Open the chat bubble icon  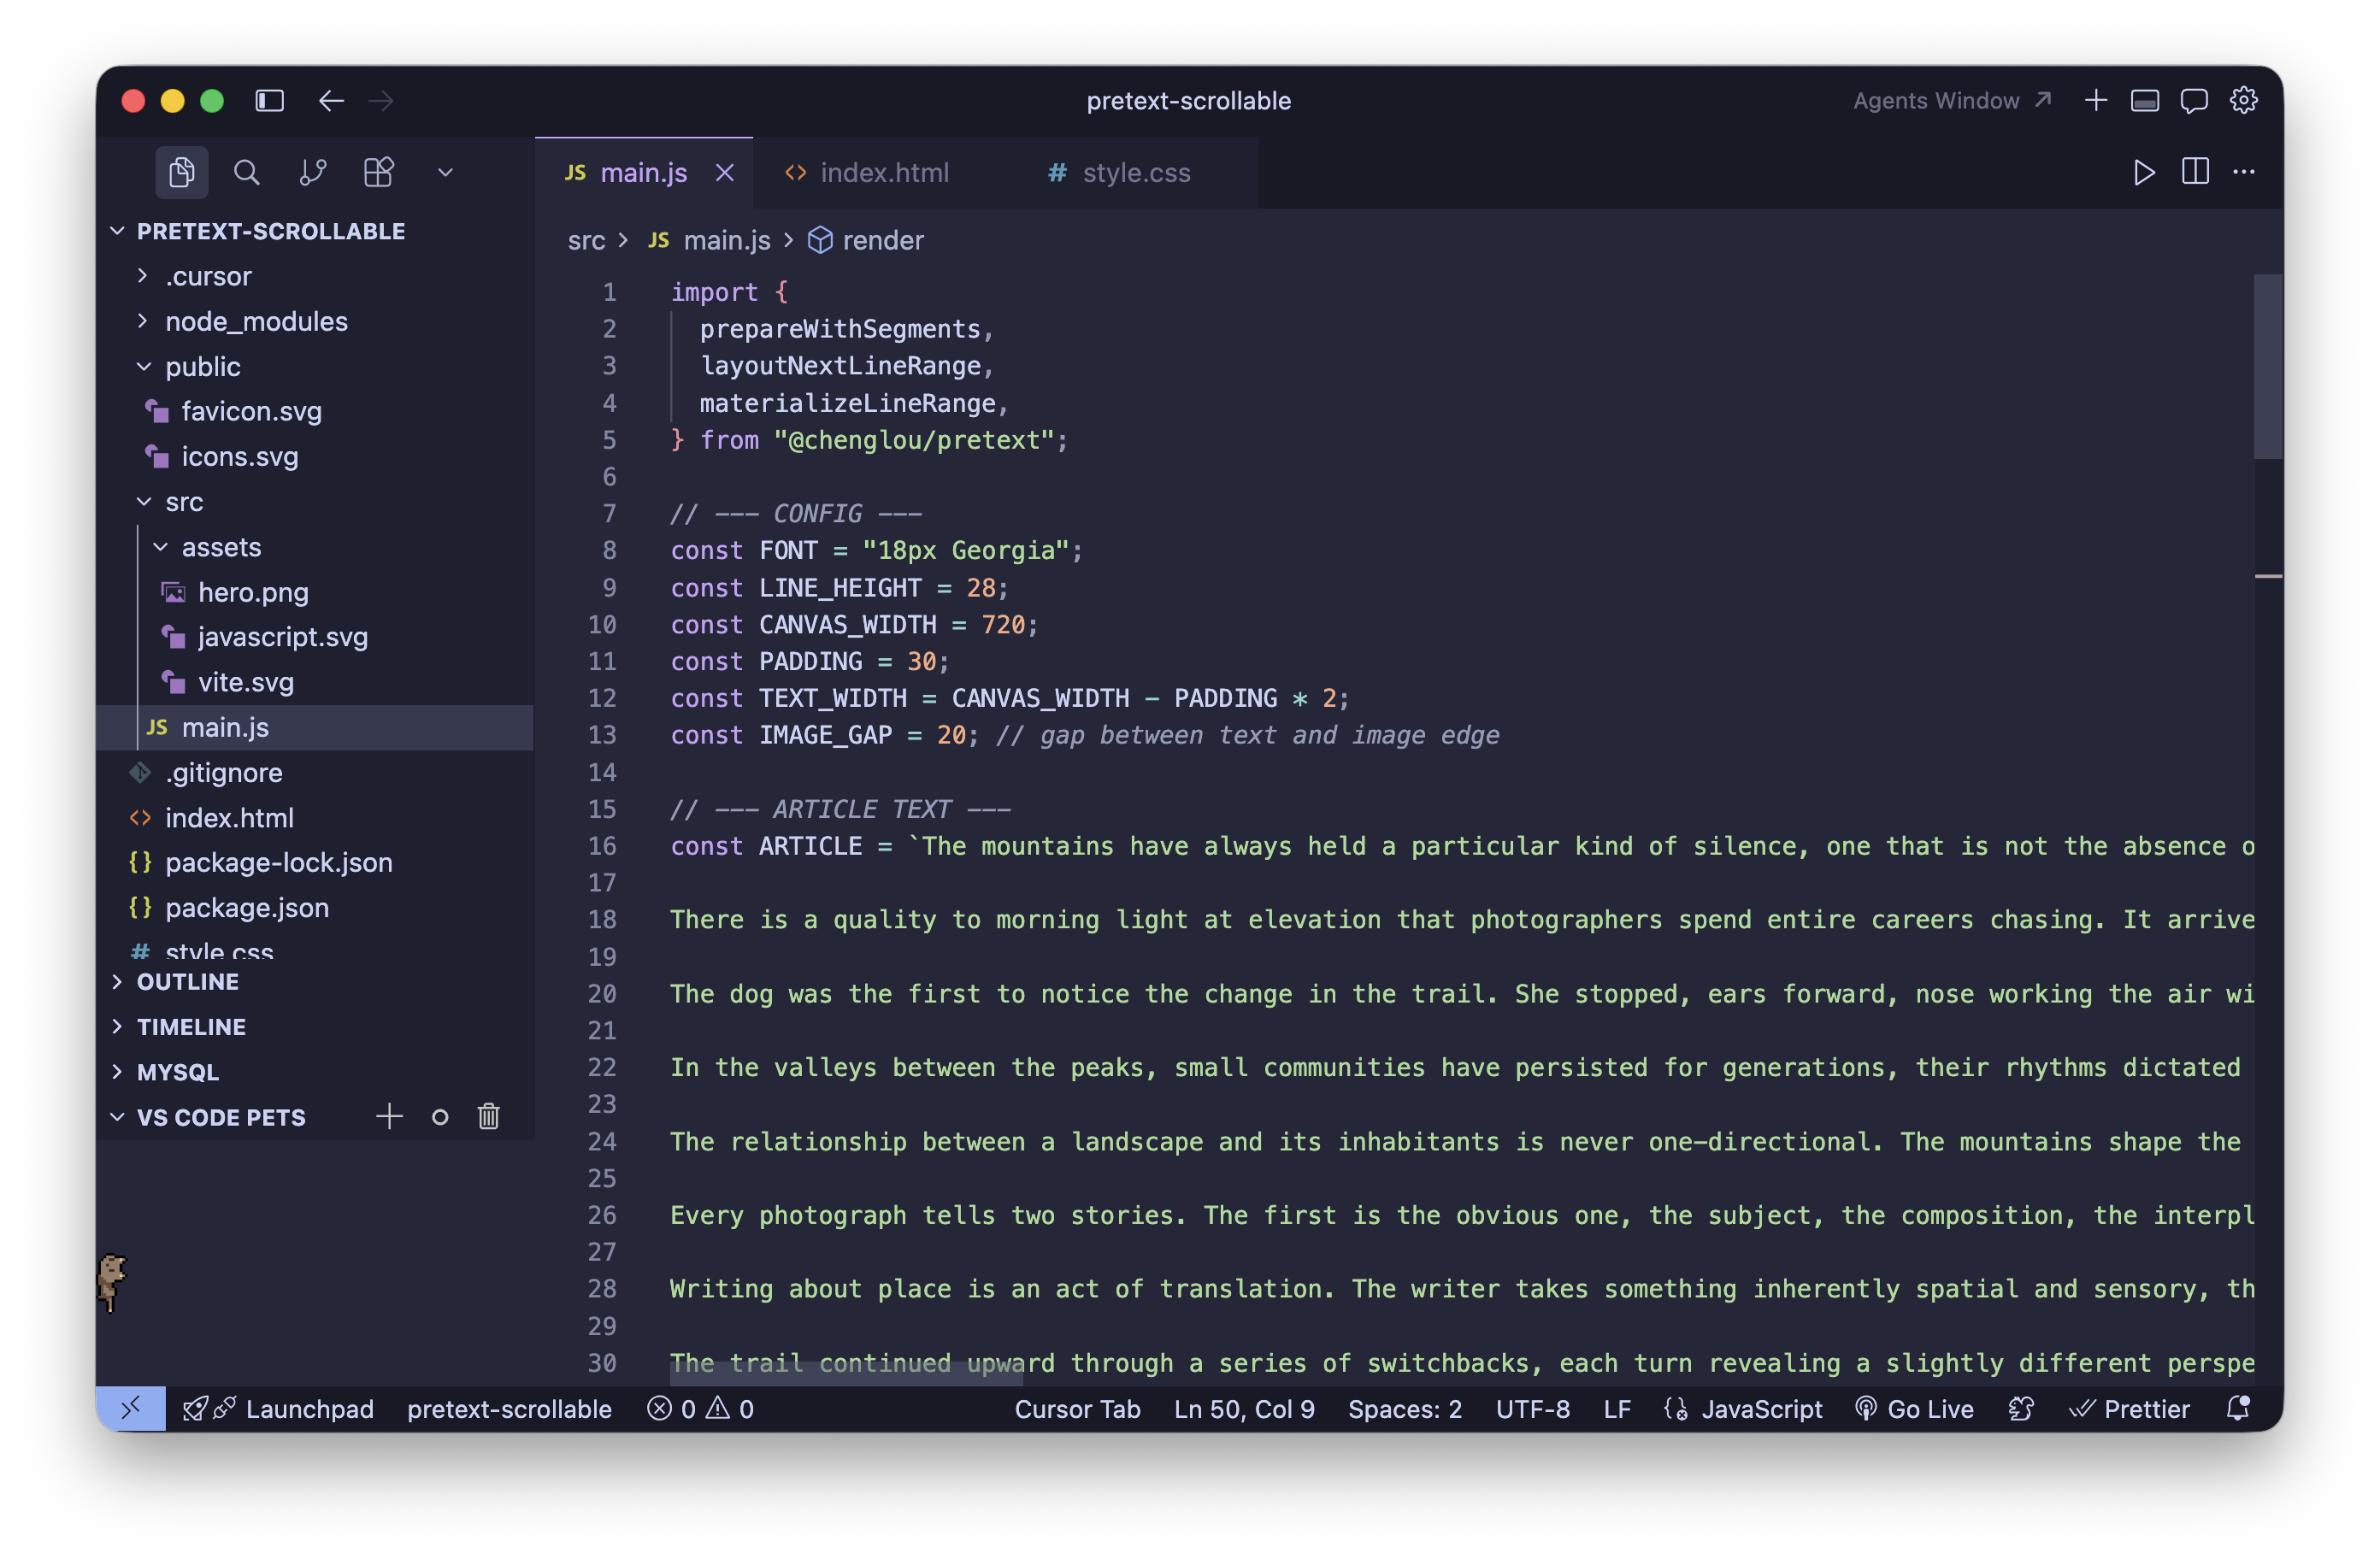2194,101
